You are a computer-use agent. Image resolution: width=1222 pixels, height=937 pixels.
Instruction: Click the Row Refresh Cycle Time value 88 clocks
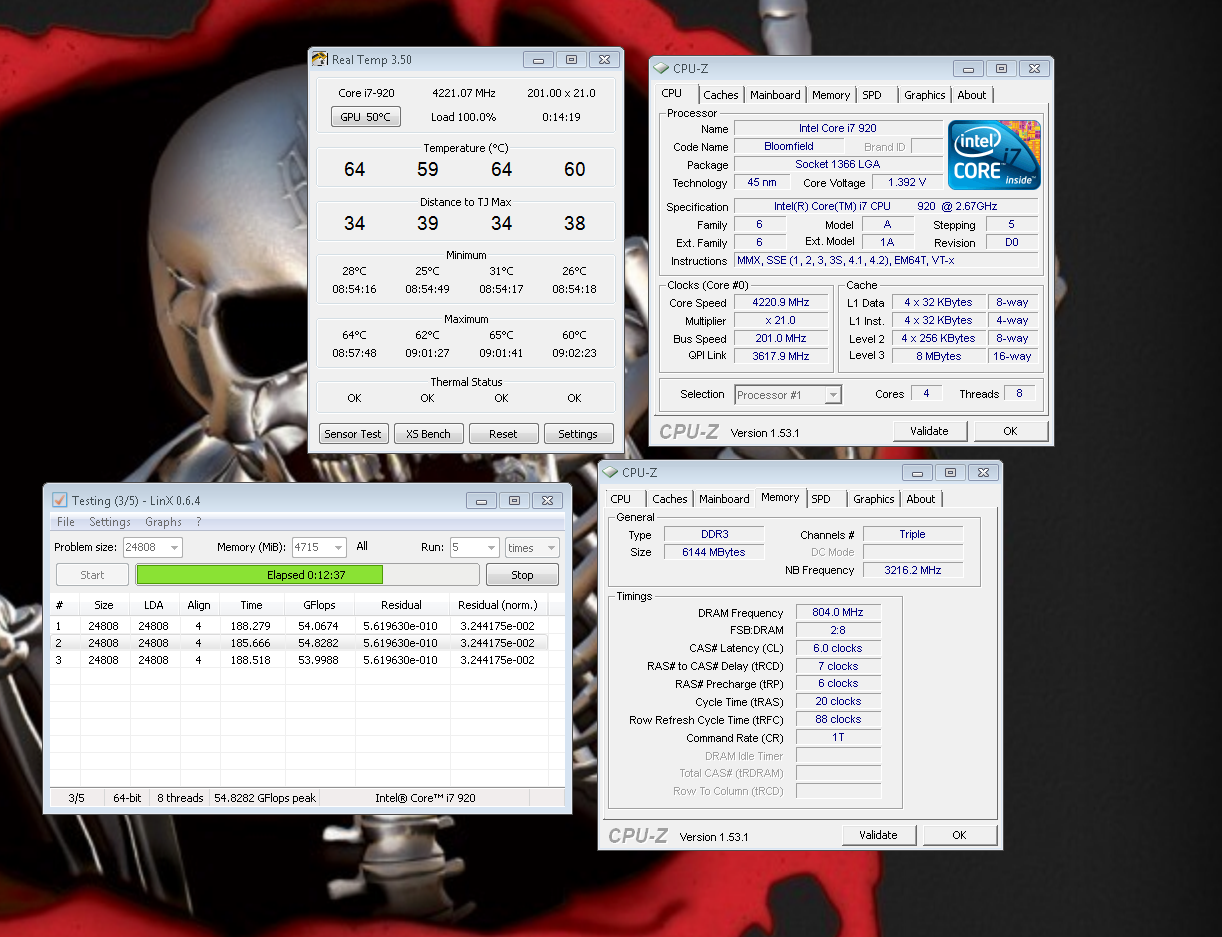click(x=838, y=719)
